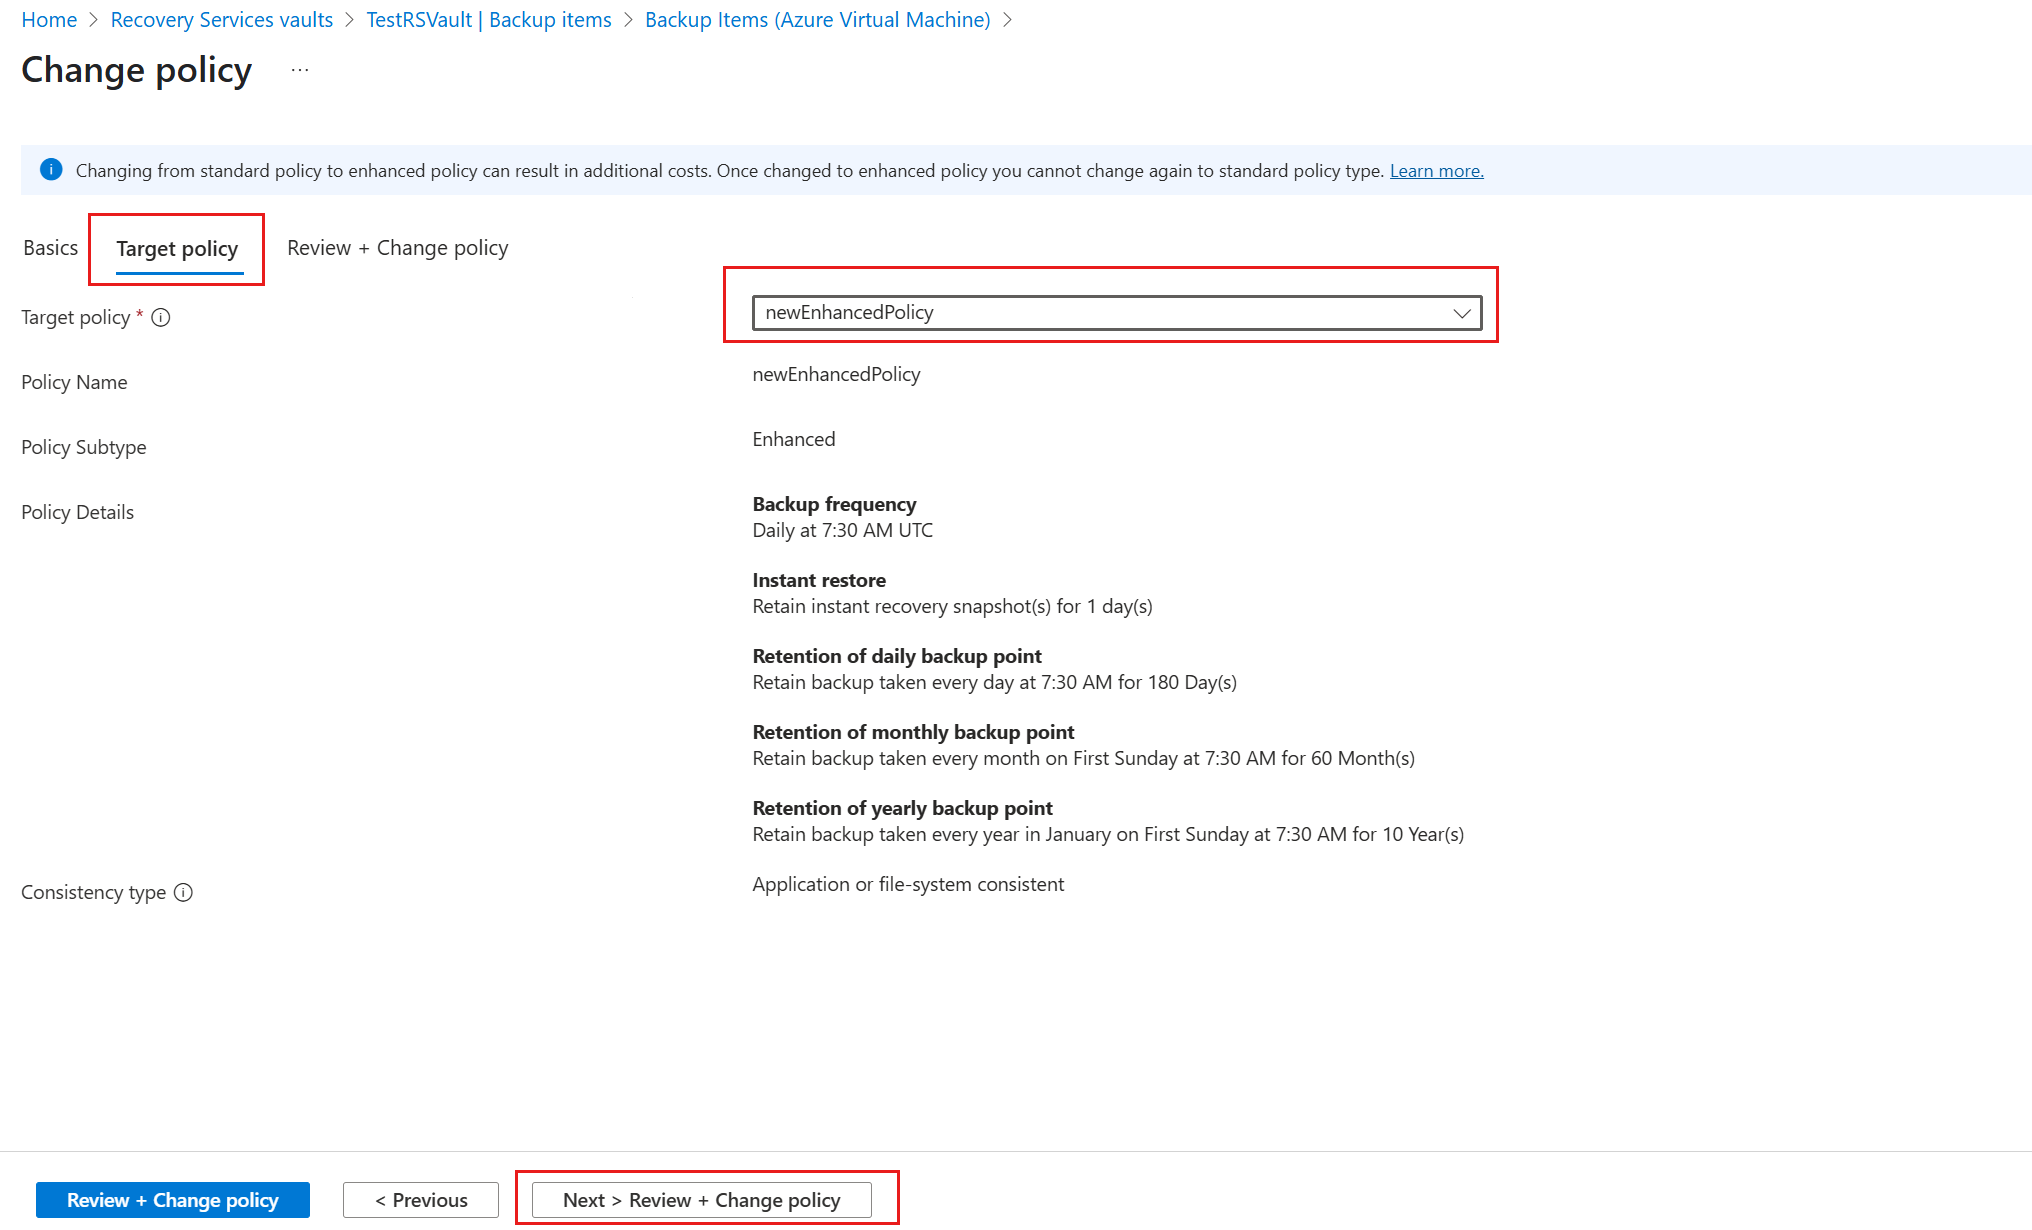
Task: Click the Retention of monthly backup point heading
Action: [913, 732]
